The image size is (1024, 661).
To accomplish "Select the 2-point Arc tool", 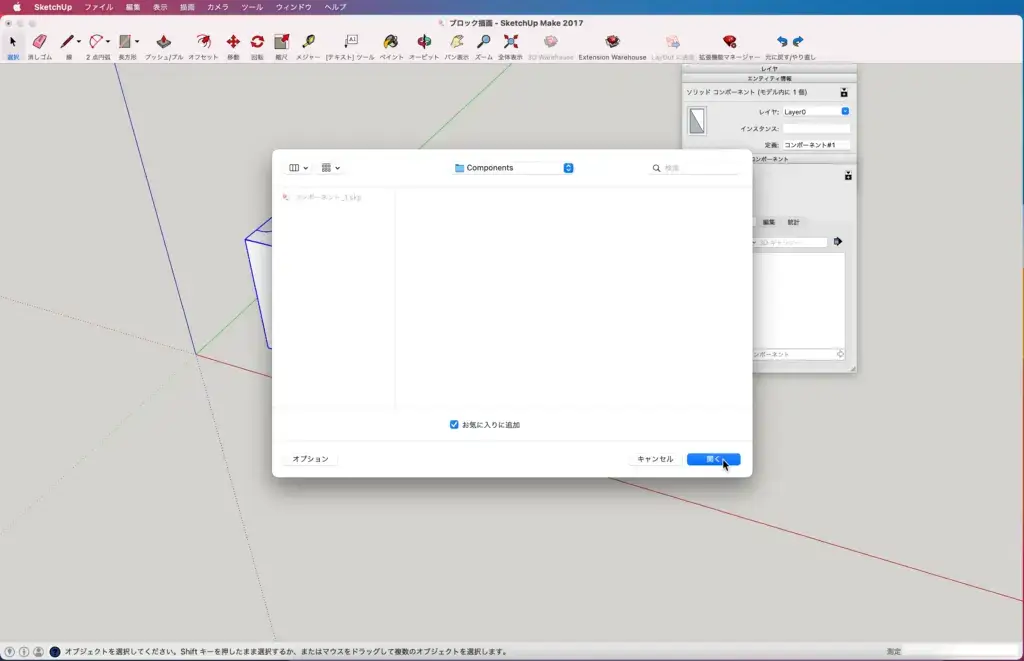I will (x=96, y=42).
